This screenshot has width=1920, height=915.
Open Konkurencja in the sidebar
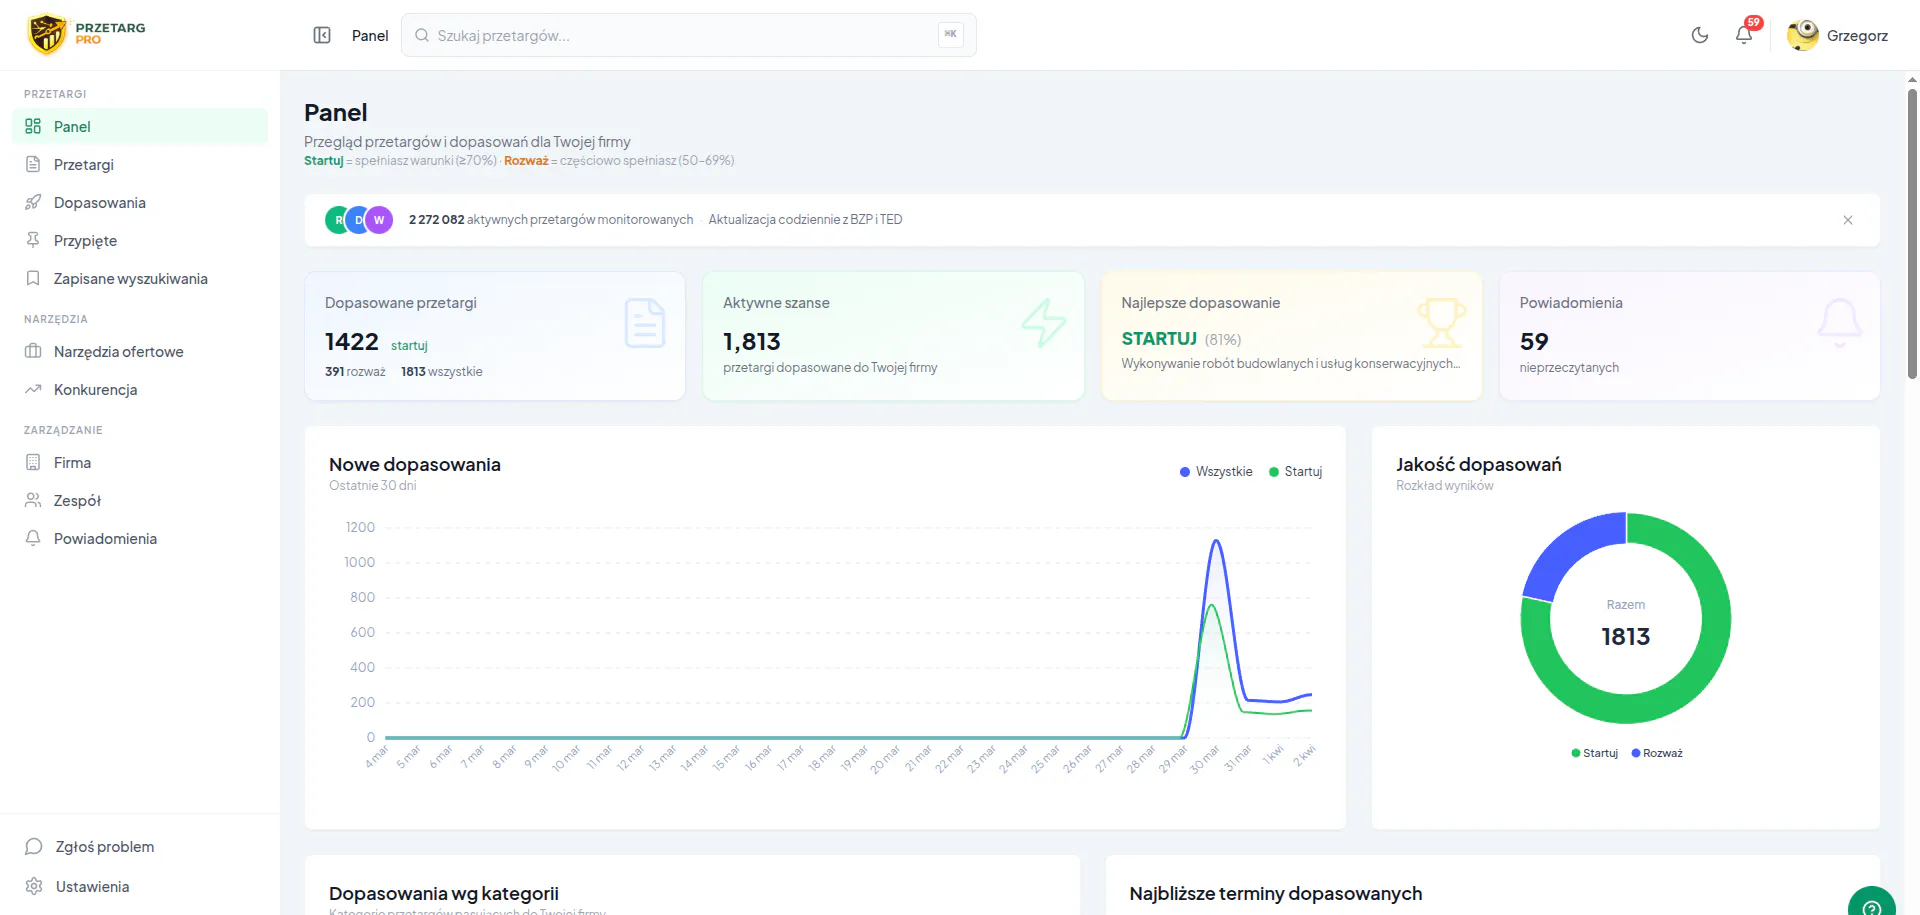(140, 389)
